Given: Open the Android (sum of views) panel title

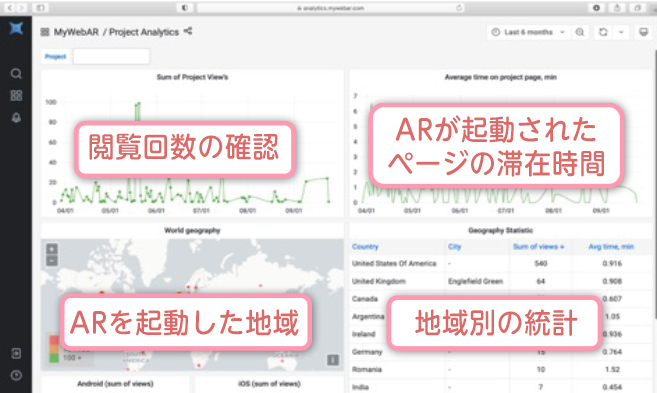Looking at the screenshot, I should 115,384.
